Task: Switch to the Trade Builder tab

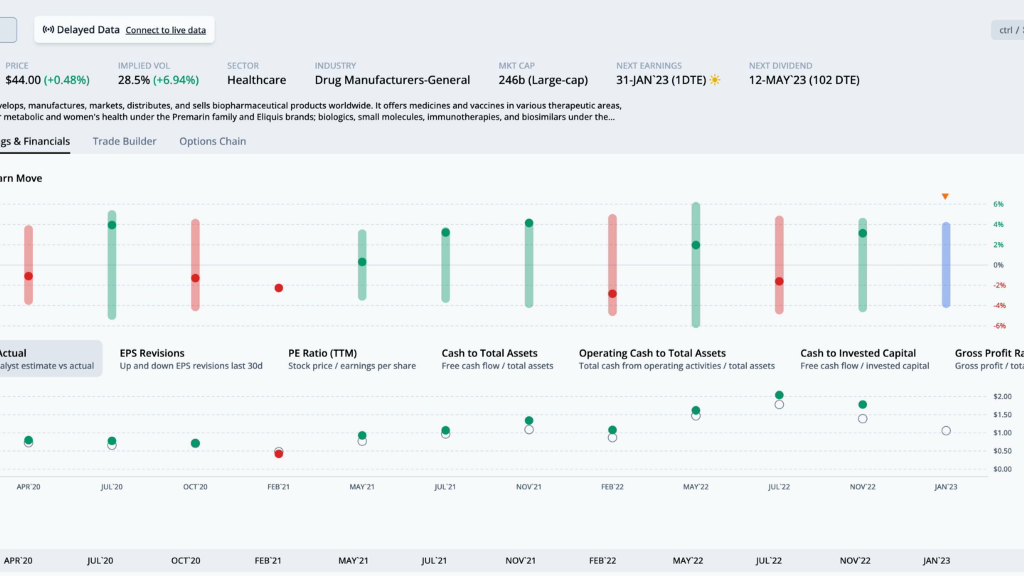Action: [x=124, y=141]
